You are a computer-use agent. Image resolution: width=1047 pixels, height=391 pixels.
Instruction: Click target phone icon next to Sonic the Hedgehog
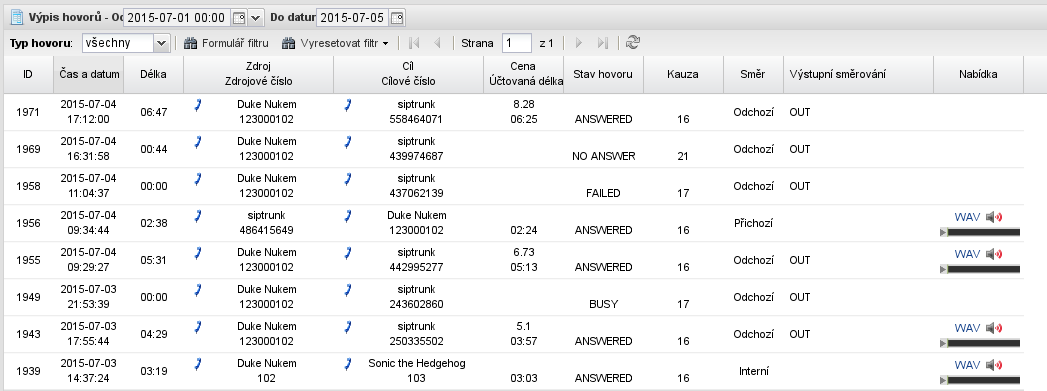[x=348, y=364]
